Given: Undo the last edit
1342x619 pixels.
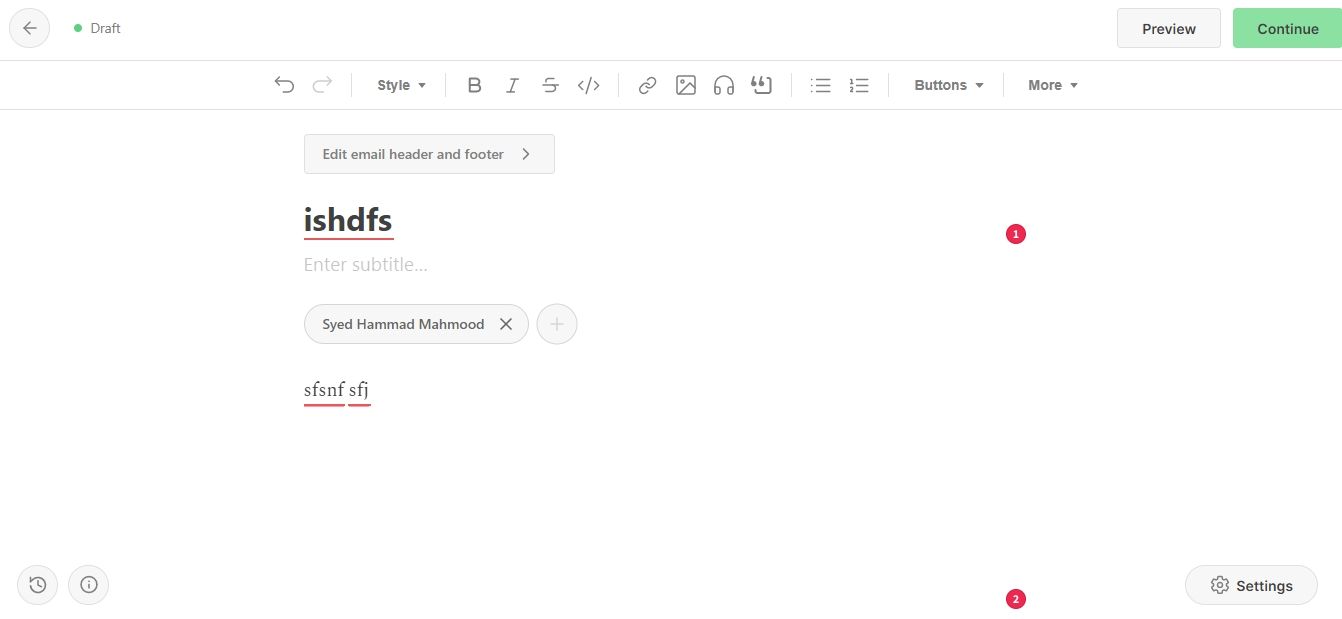Looking at the screenshot, I should pos(284,85).
